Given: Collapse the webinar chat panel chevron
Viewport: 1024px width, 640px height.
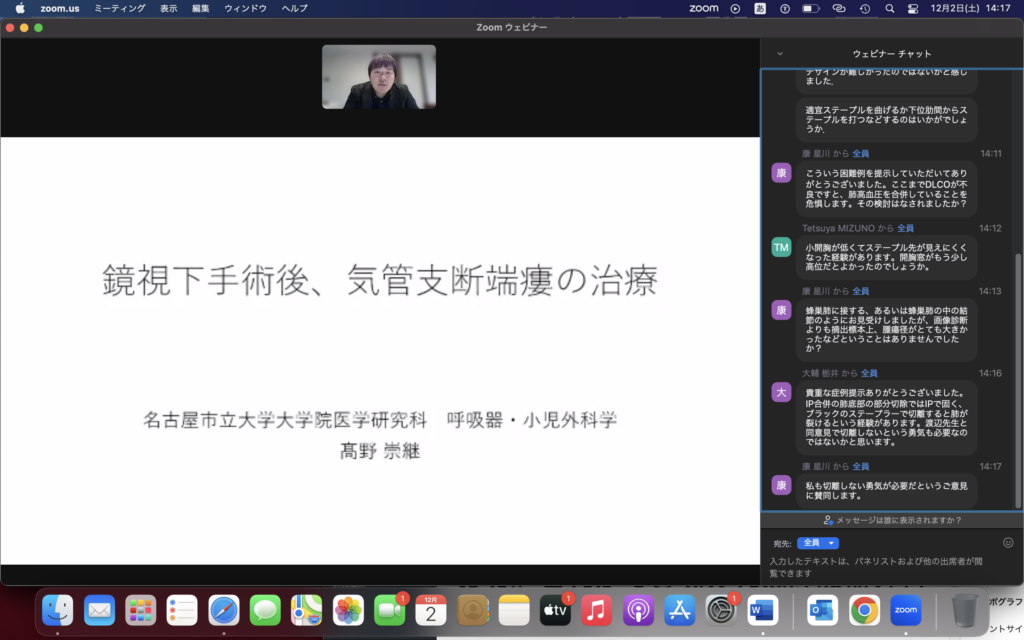Looking at the screenshot, I should 780,54.
